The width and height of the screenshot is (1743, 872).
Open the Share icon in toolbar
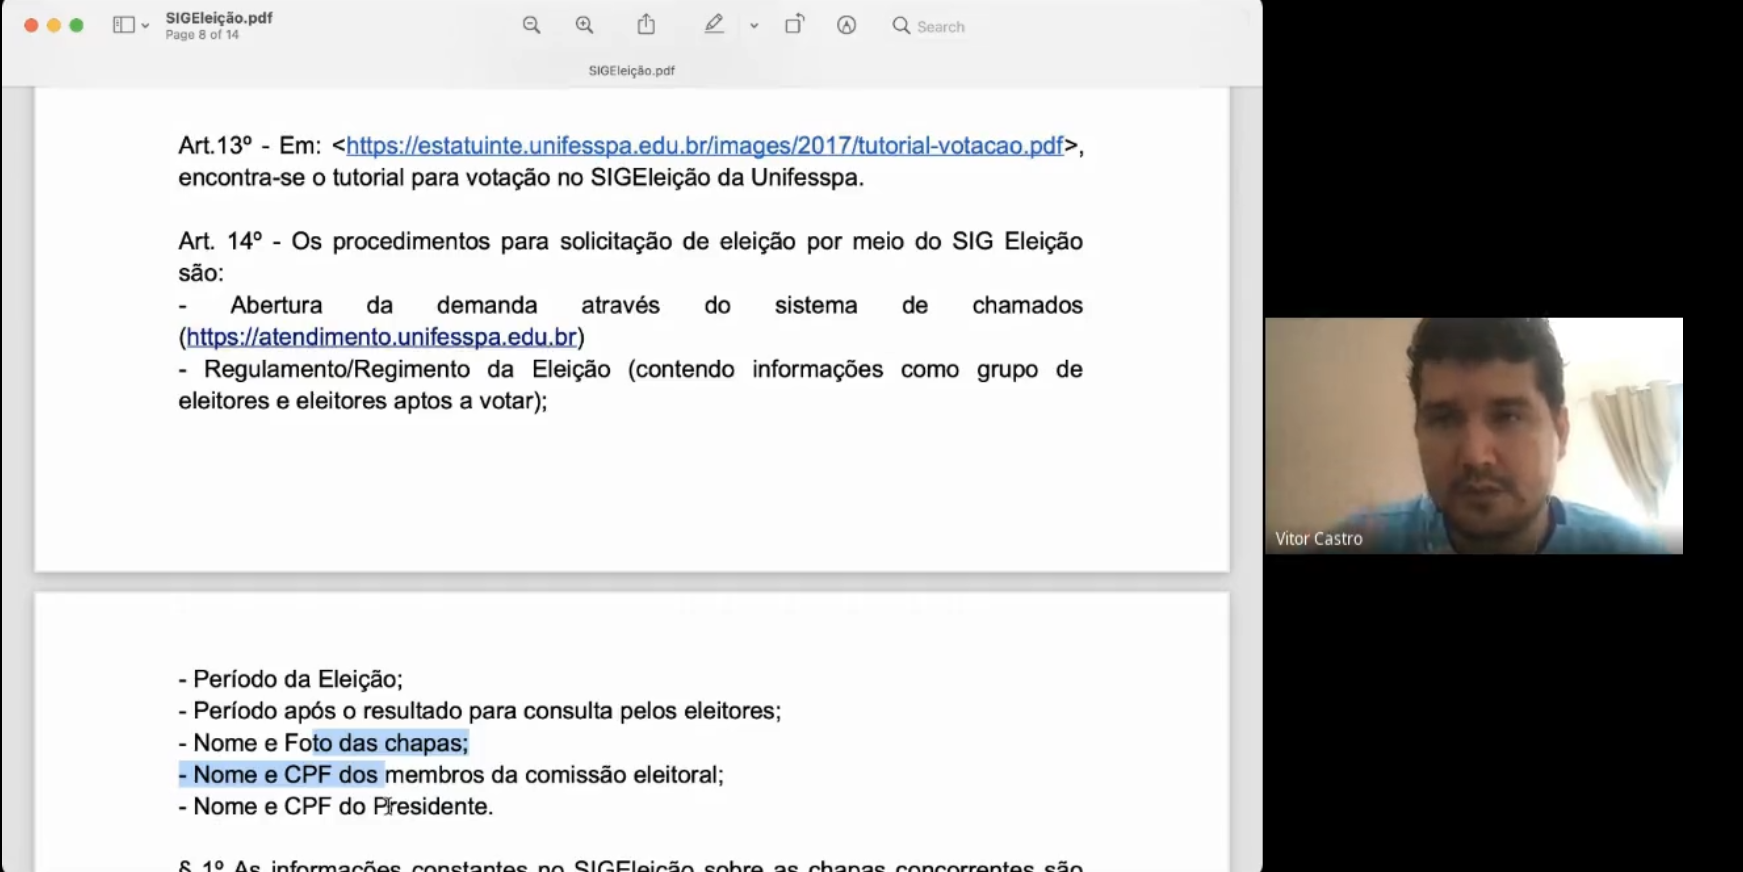[x=647, y=25]
